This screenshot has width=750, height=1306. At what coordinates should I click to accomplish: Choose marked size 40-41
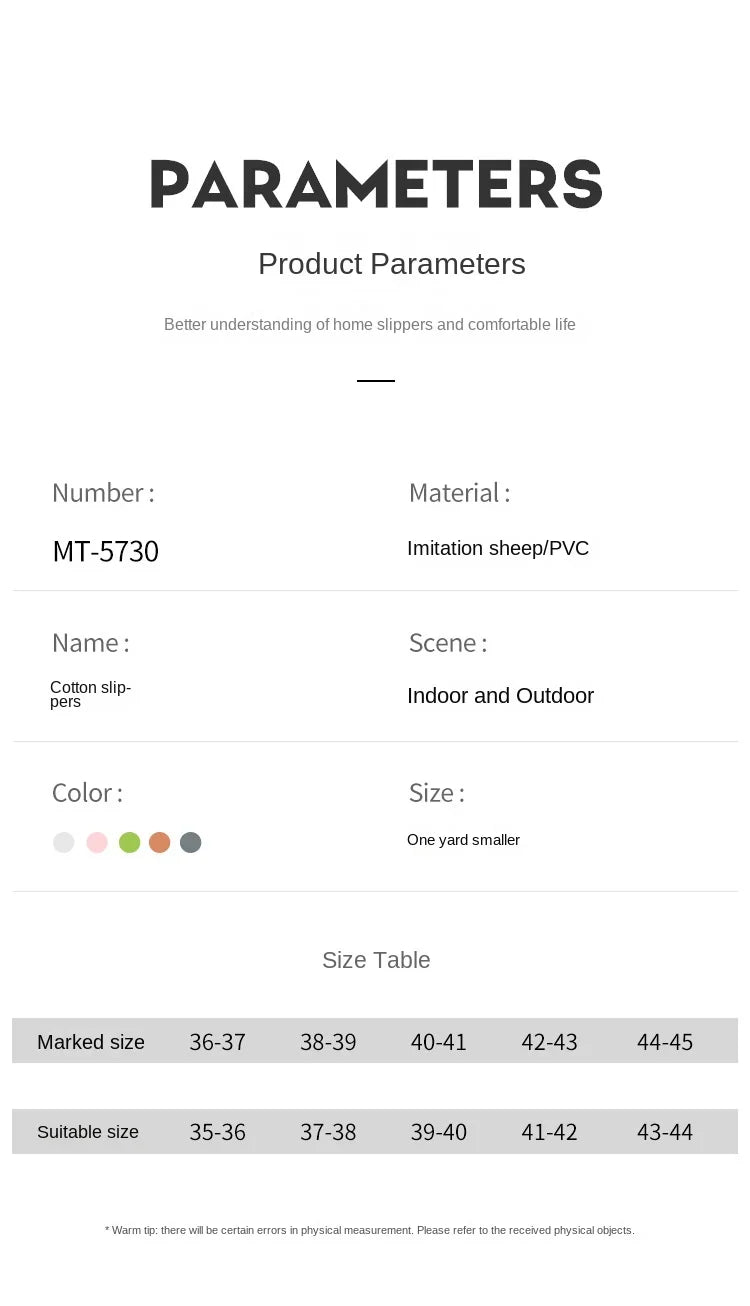tap(439, 1042)
